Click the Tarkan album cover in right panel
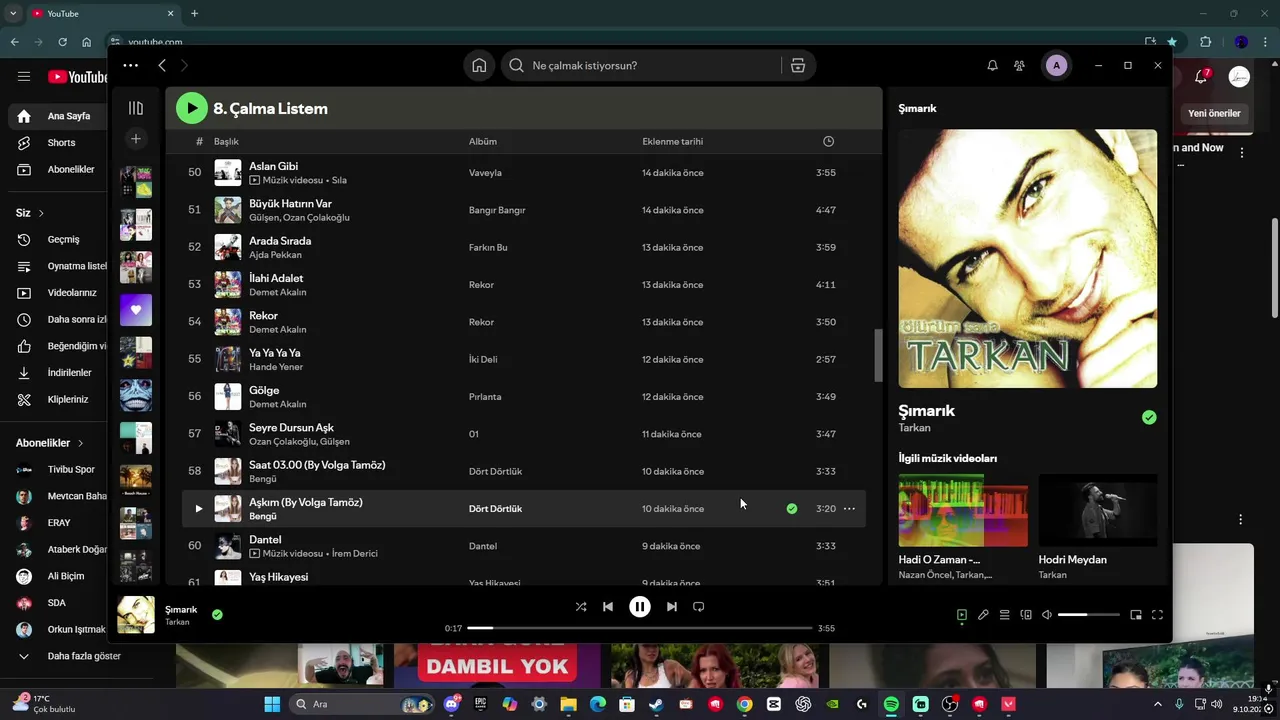 click(x=1027, y=258)
